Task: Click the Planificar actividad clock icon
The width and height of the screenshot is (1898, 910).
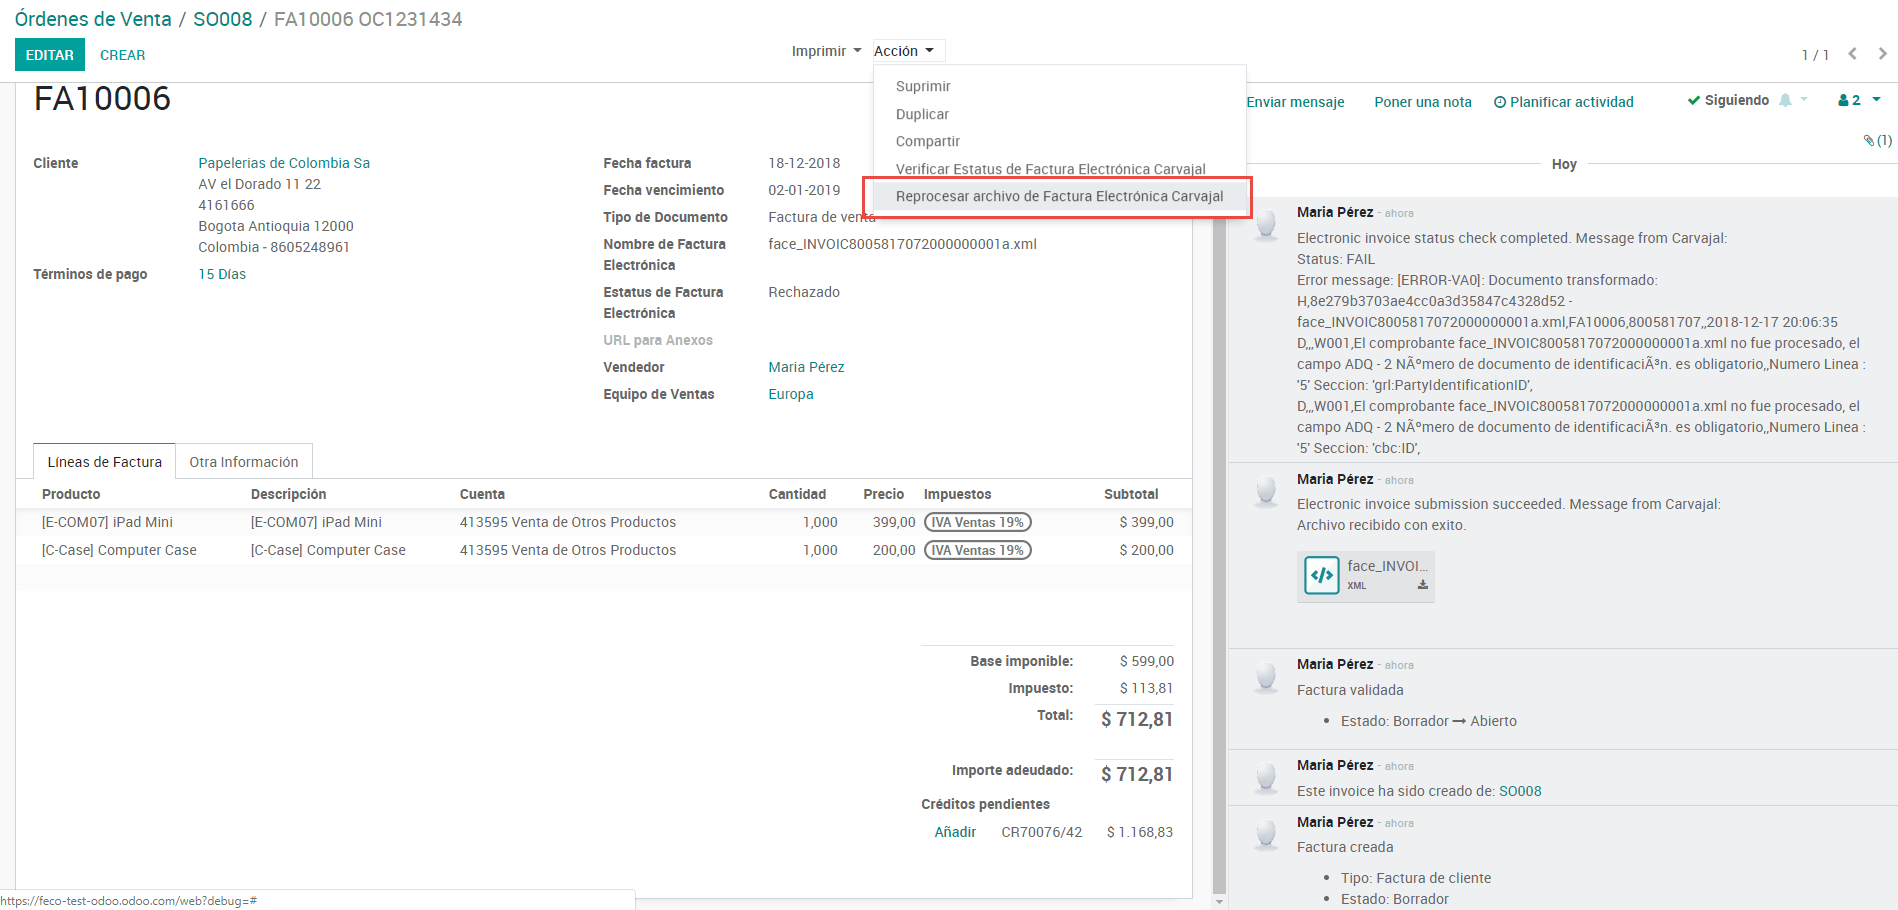Action: click(x=1499, y=102)
